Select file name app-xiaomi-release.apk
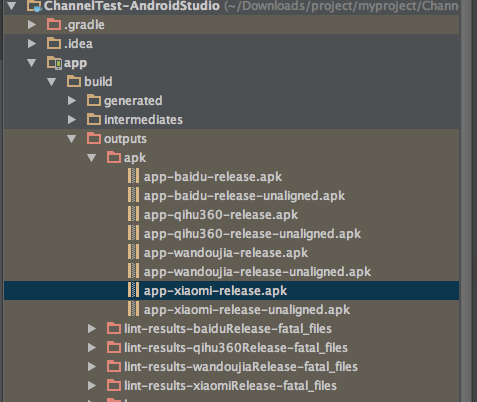 coord(215,291)
